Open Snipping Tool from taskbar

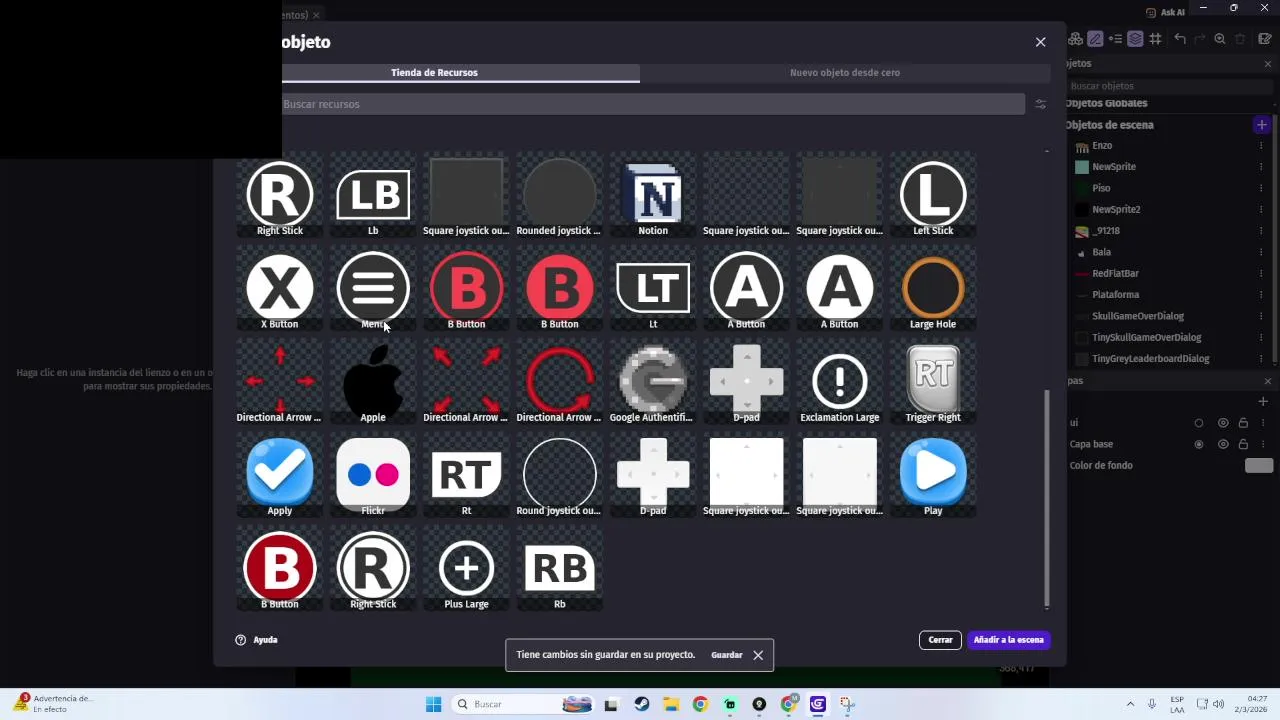(x=846, y=704)
